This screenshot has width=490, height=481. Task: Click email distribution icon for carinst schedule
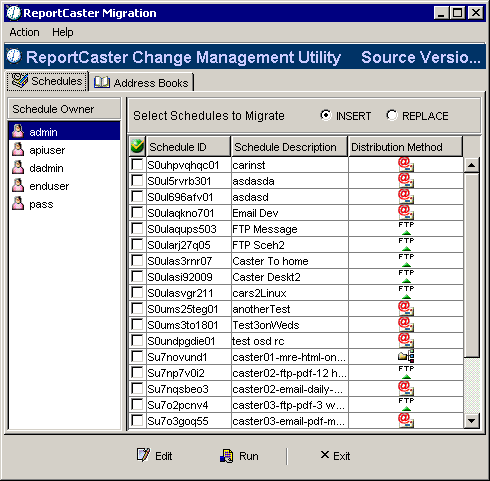pos(406,165)
